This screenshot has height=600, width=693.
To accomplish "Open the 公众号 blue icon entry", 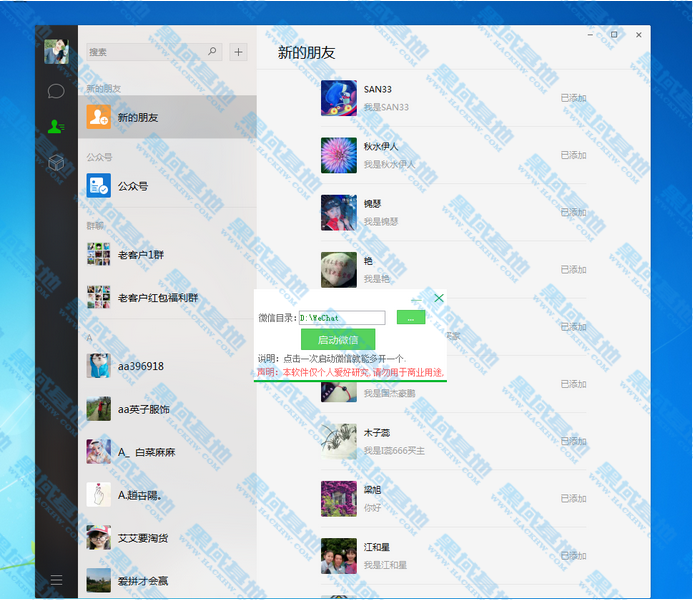I will (167, 186).
